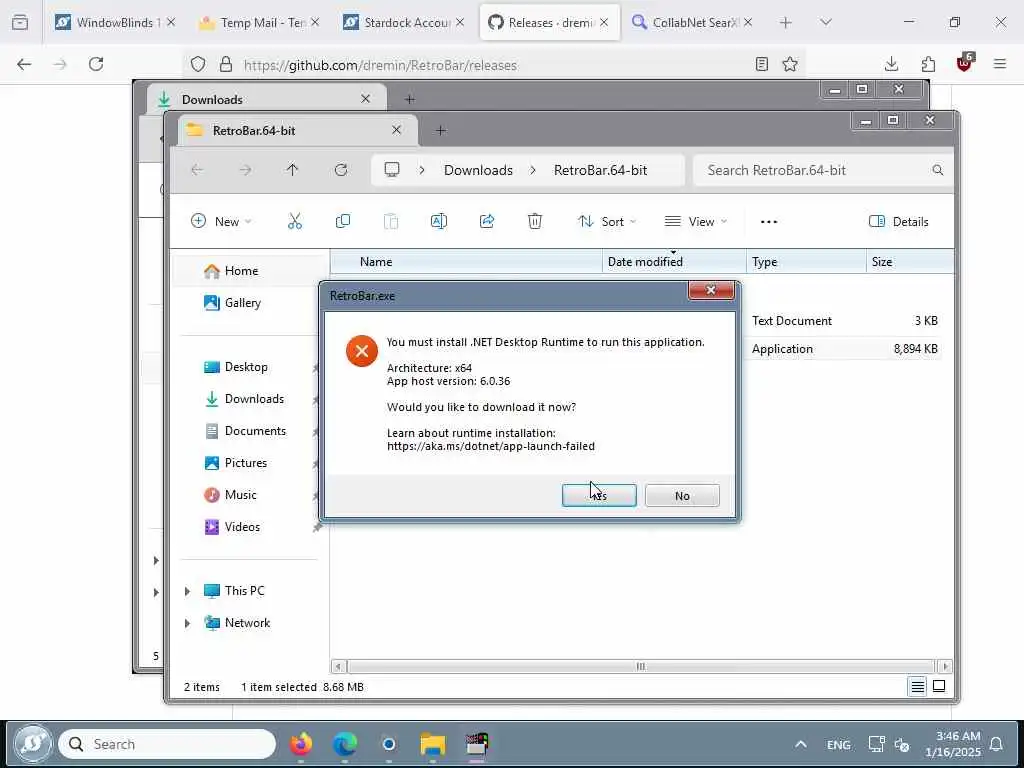The image size is (1024, 768).
Task: Click Explorer forward navigation arrow
Action: (x=245, y=170)
